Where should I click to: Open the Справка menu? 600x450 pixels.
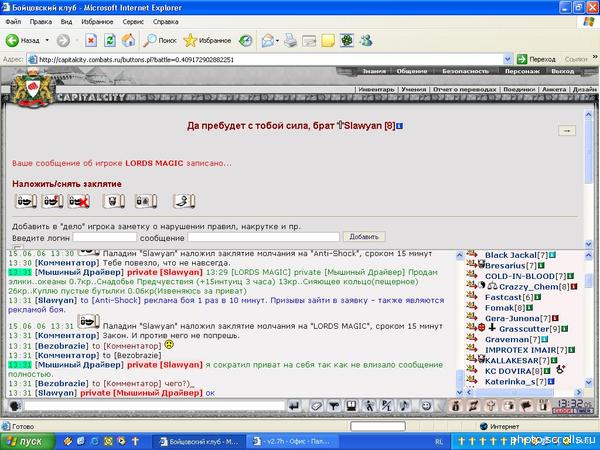click(x=166, y=22)
